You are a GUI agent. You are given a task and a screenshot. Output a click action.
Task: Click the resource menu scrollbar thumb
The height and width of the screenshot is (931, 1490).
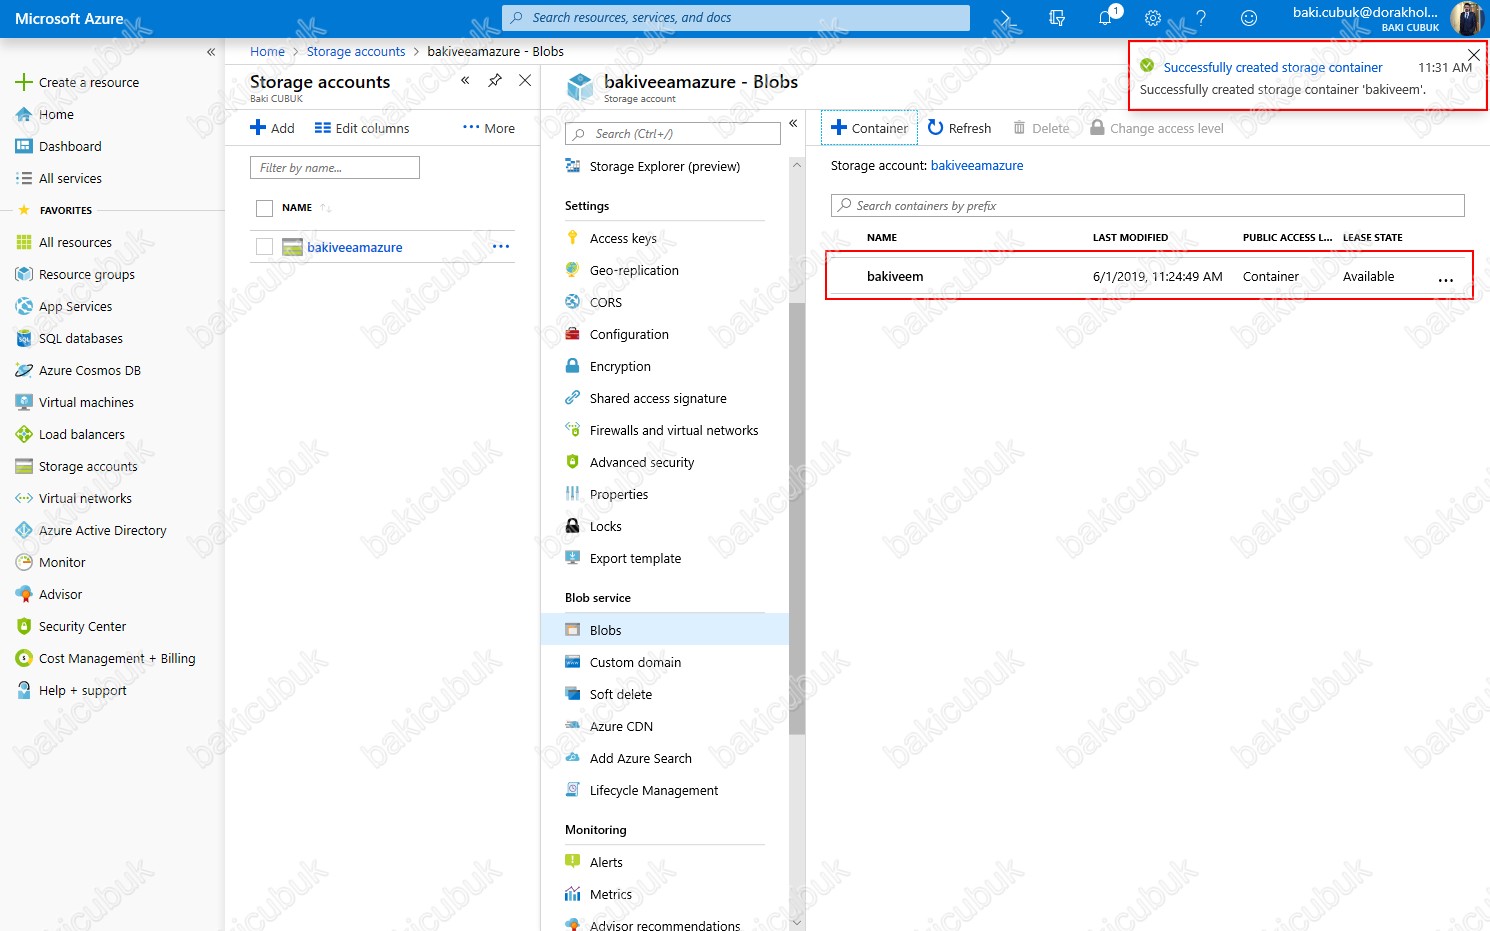(797, 518)
